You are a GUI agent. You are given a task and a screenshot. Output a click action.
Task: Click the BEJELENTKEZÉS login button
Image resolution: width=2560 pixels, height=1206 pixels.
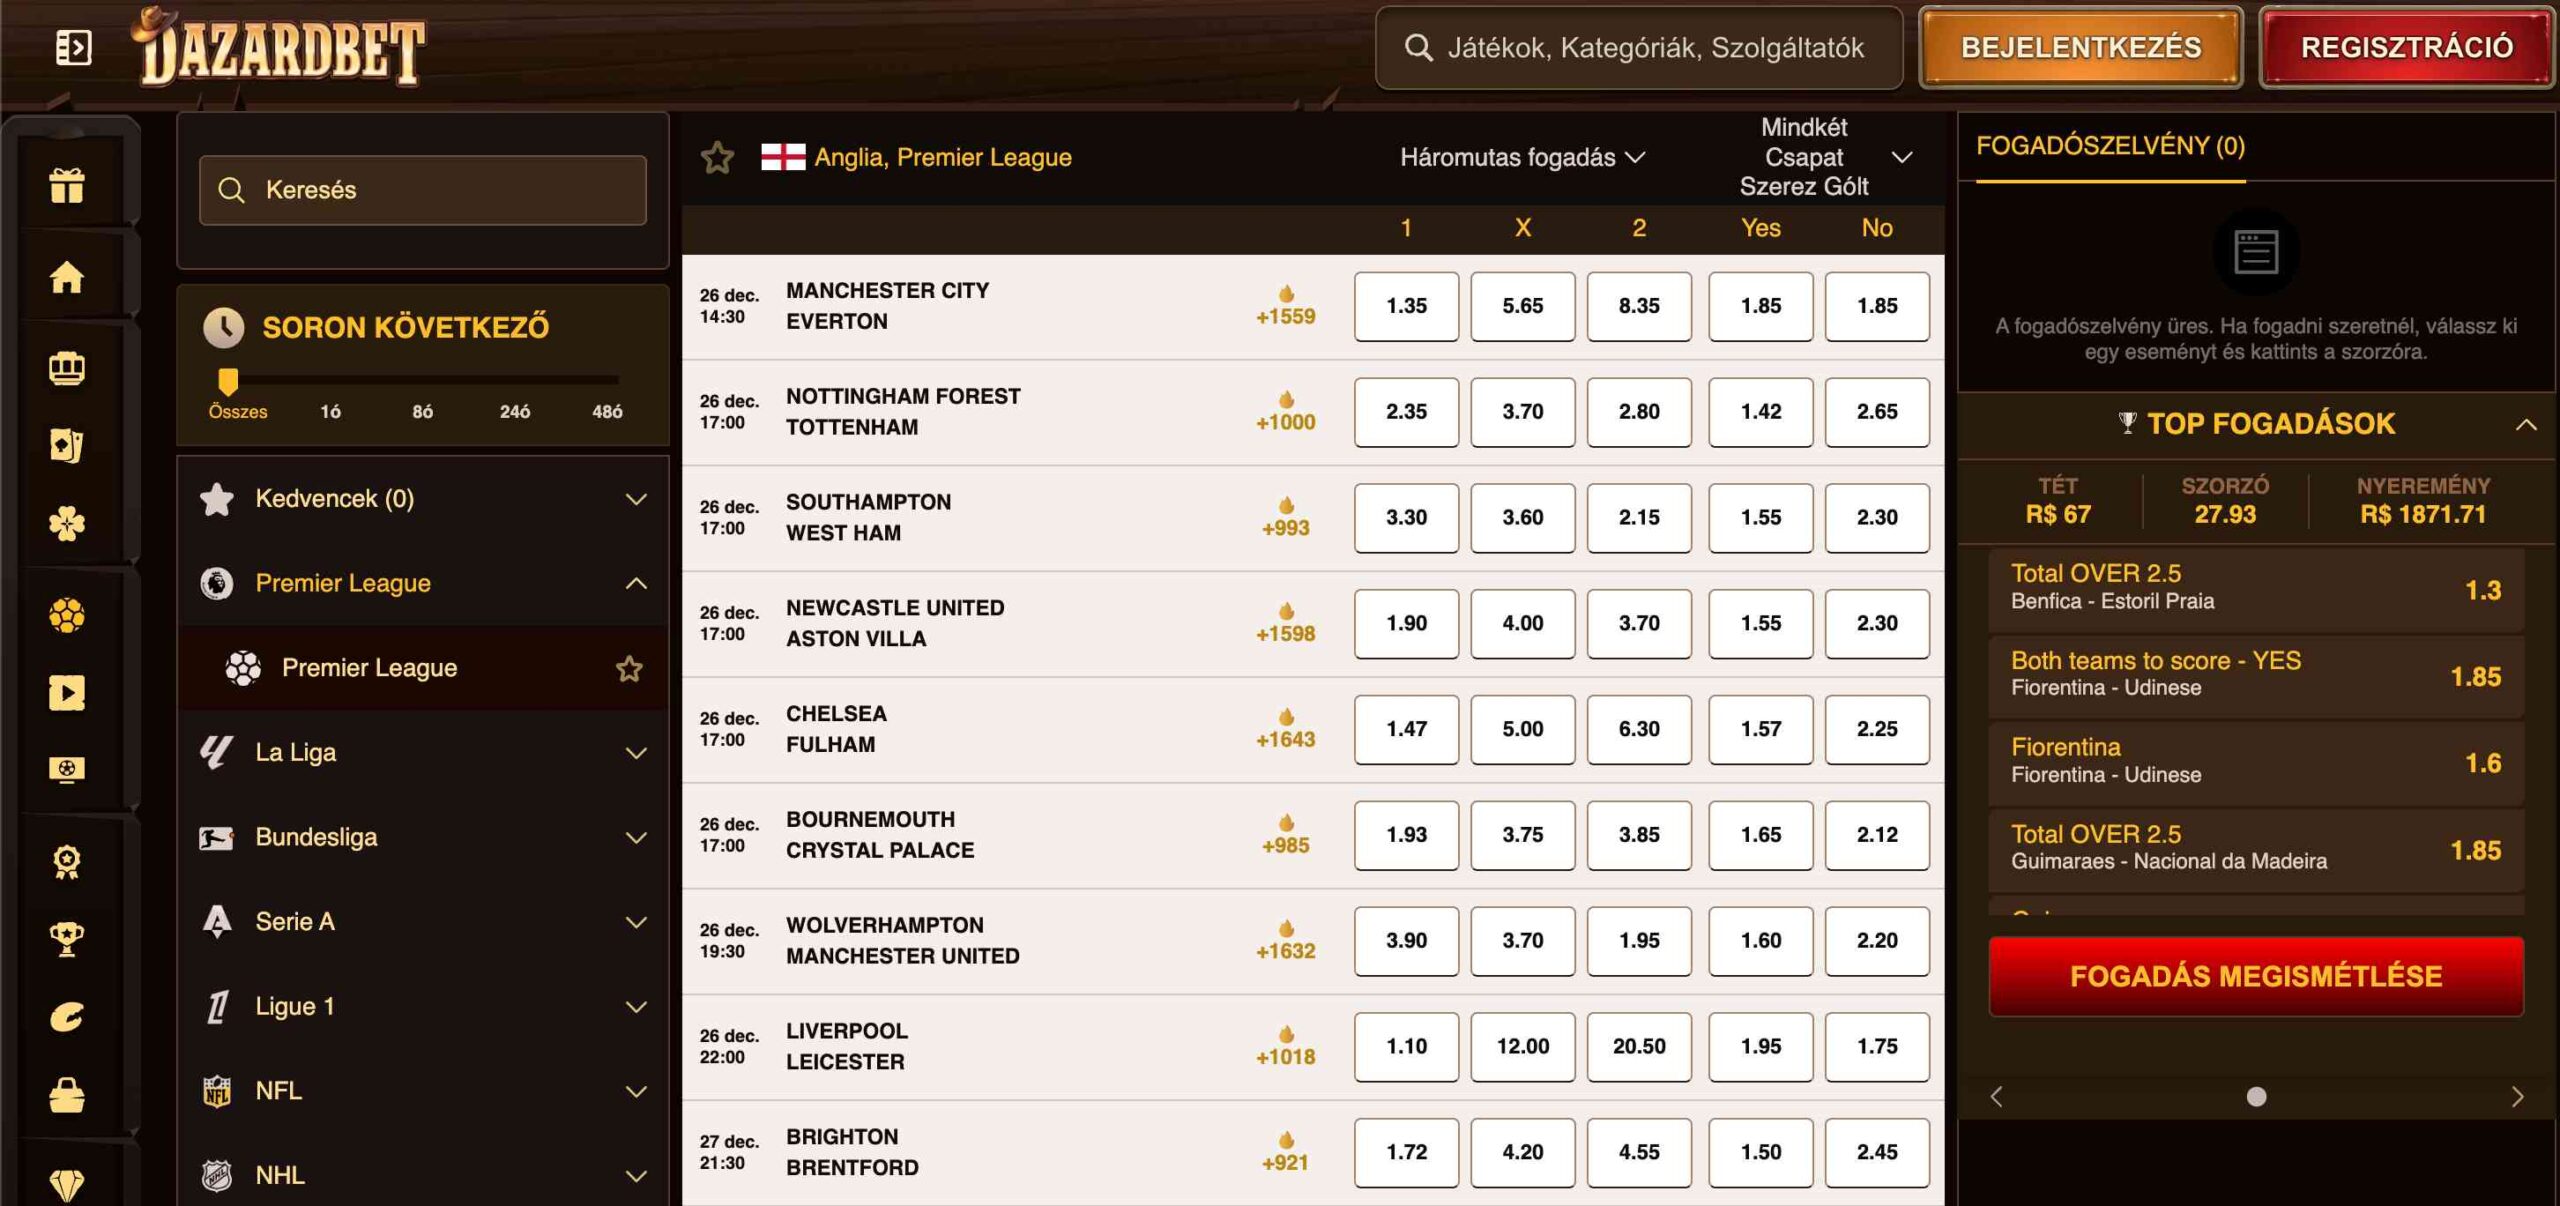click(x=2080, y=47)
